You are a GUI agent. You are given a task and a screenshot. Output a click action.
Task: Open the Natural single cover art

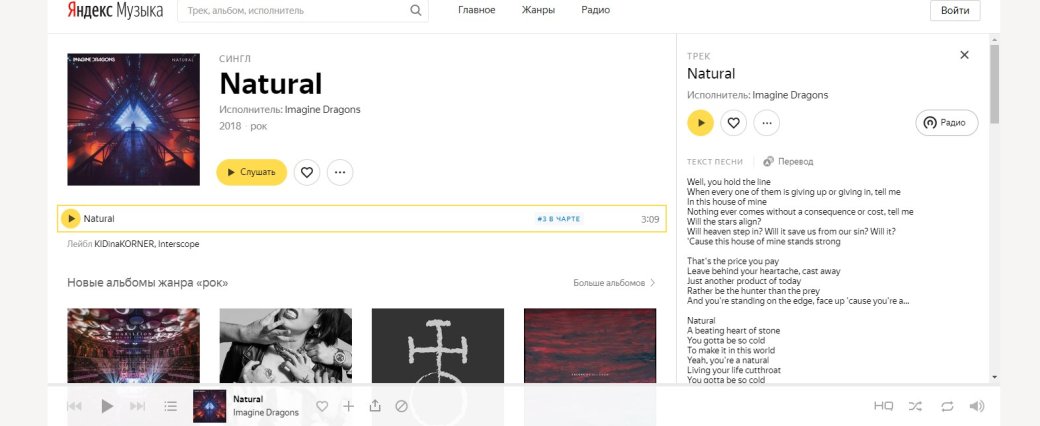pos(133,119)
